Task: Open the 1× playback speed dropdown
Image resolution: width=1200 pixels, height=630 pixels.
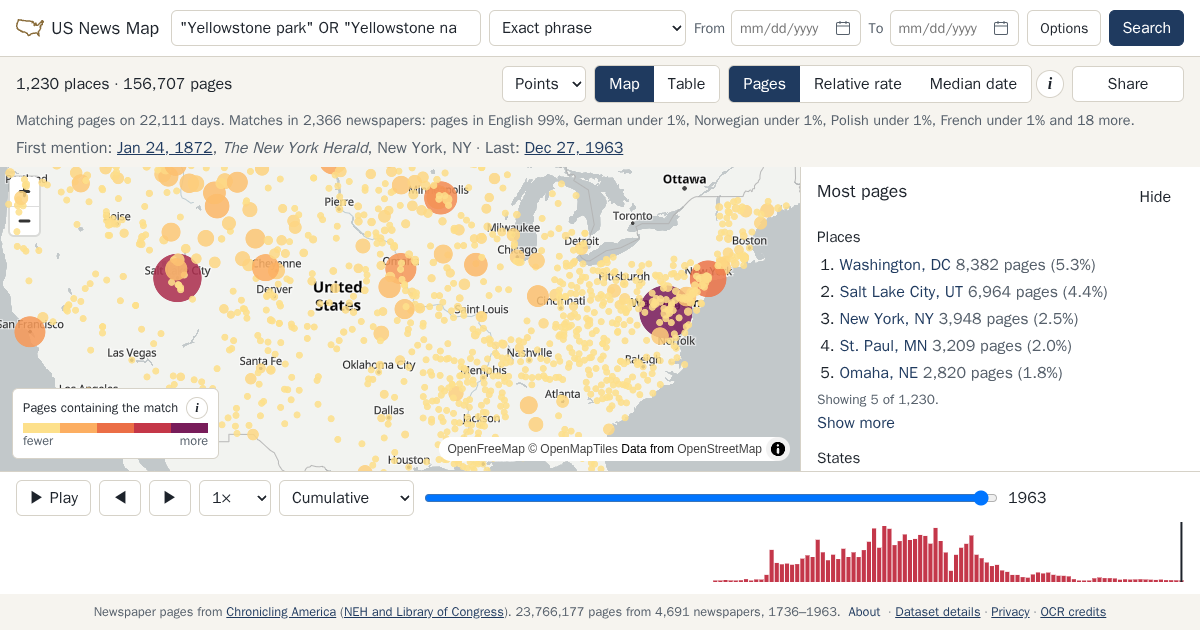Action: pyautogui.click(x=235, y=498)
